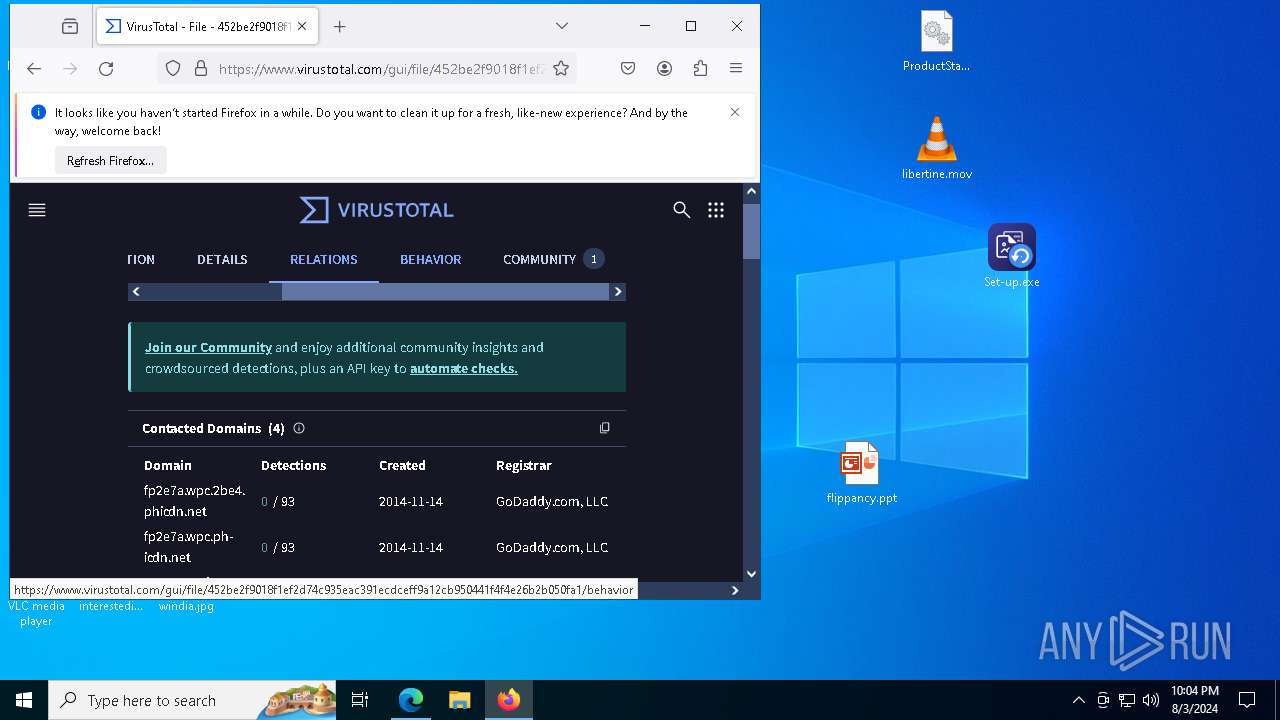The image size is (1280, 720).
Task: Click the Firefox taskbar icon
Action: 509,700
